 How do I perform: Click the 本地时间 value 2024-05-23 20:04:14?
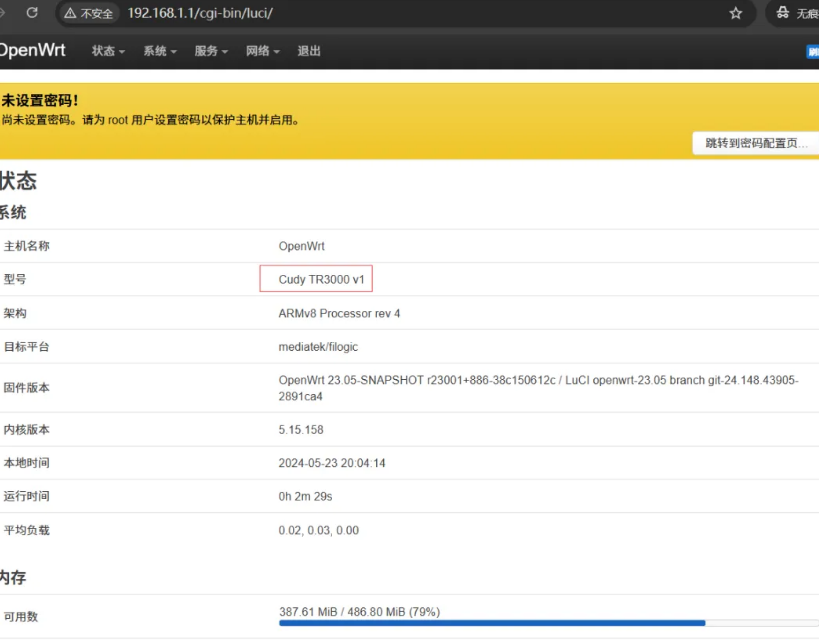(x=332, y=463)
